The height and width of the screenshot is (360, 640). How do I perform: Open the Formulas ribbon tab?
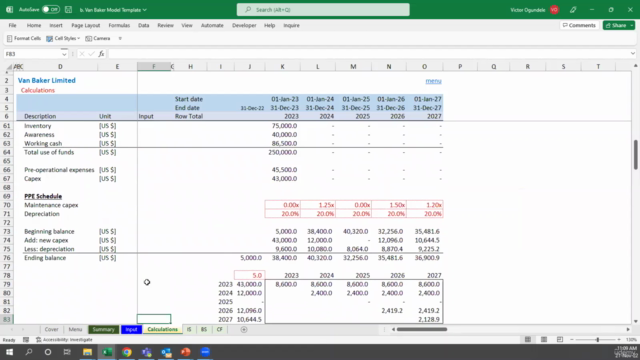click(x=119, y=25)
